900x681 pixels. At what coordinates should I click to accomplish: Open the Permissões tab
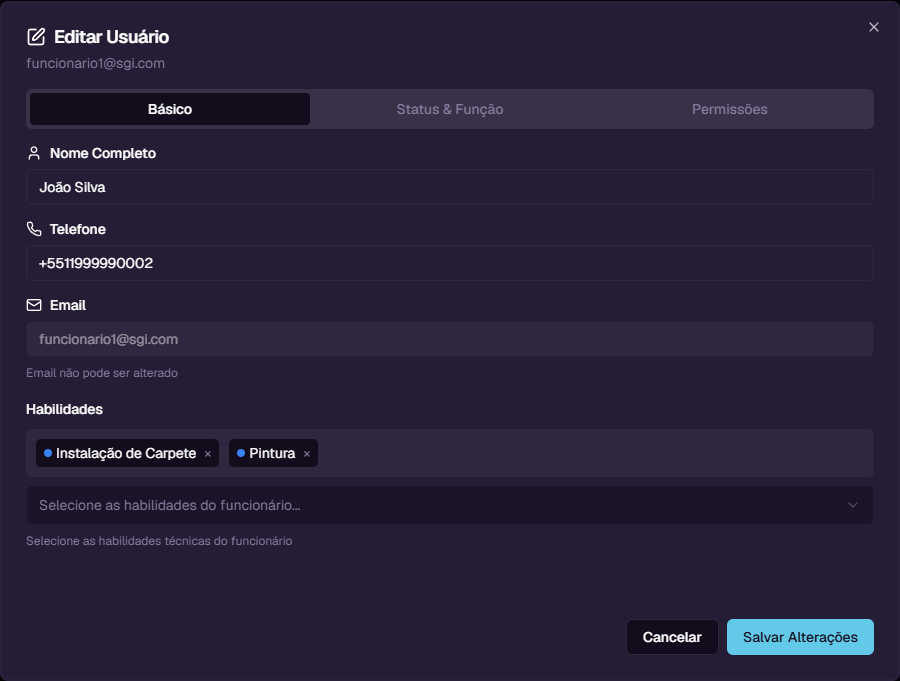click(729, 109)
